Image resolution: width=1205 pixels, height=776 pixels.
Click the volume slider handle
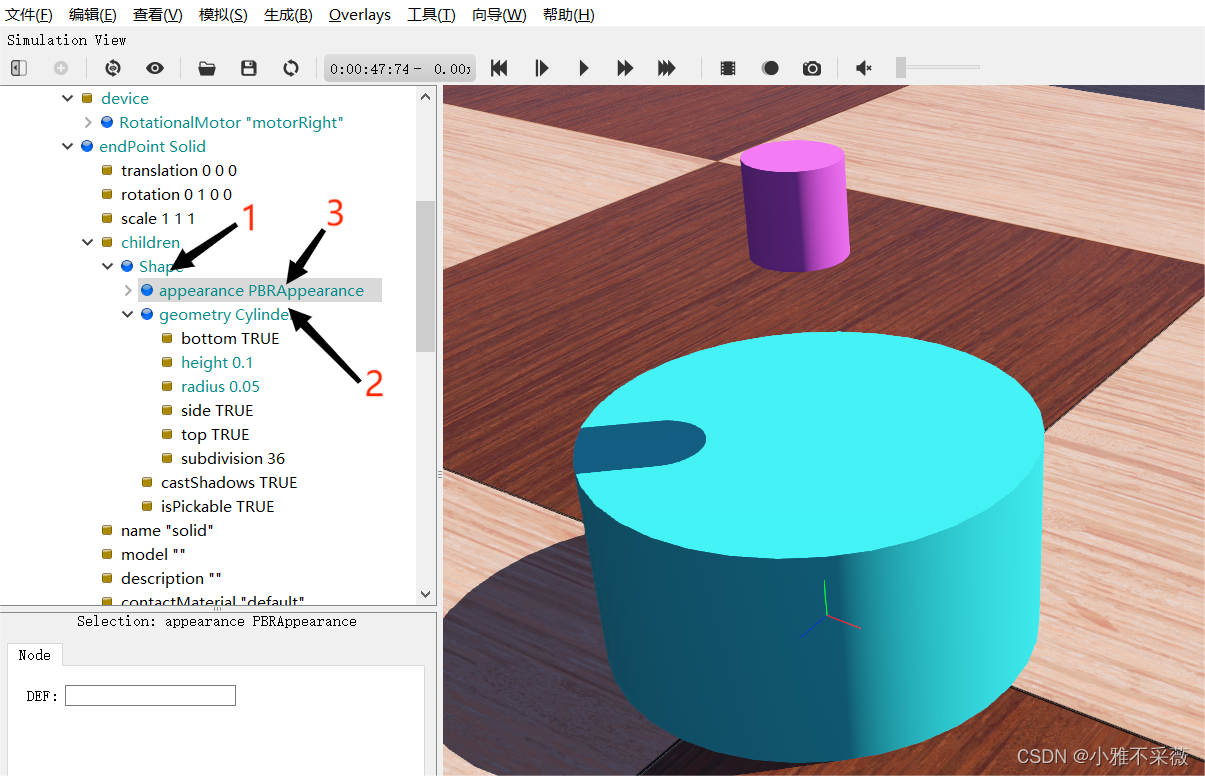[901, 67]
